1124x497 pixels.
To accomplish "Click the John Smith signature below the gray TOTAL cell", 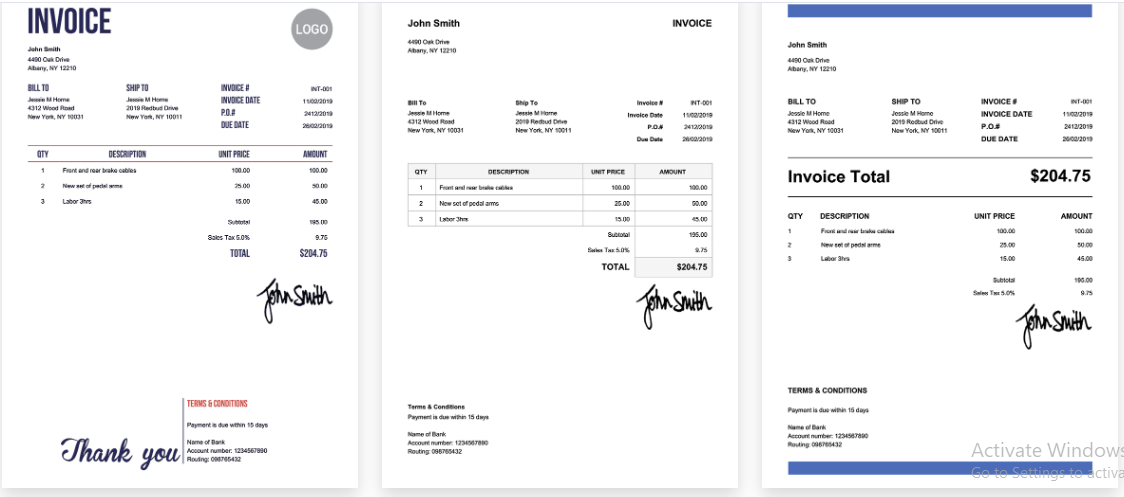I will click(674, 306).
